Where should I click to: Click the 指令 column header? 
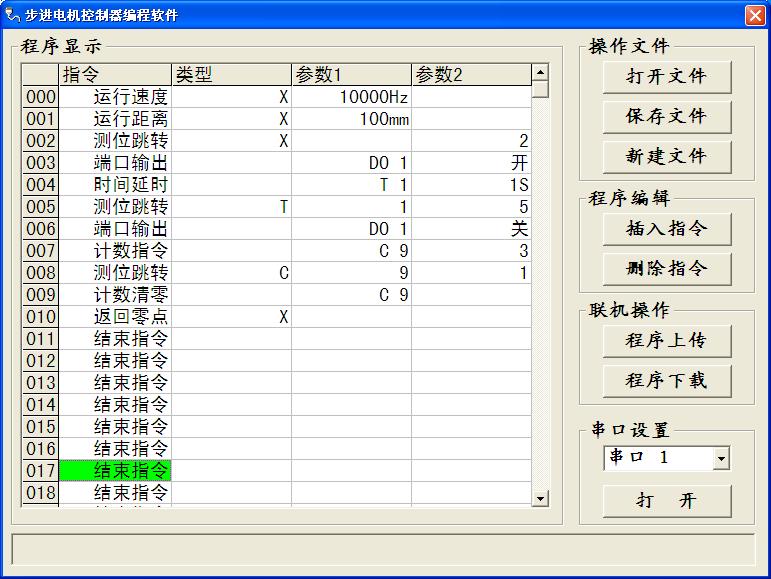[115, 75]
